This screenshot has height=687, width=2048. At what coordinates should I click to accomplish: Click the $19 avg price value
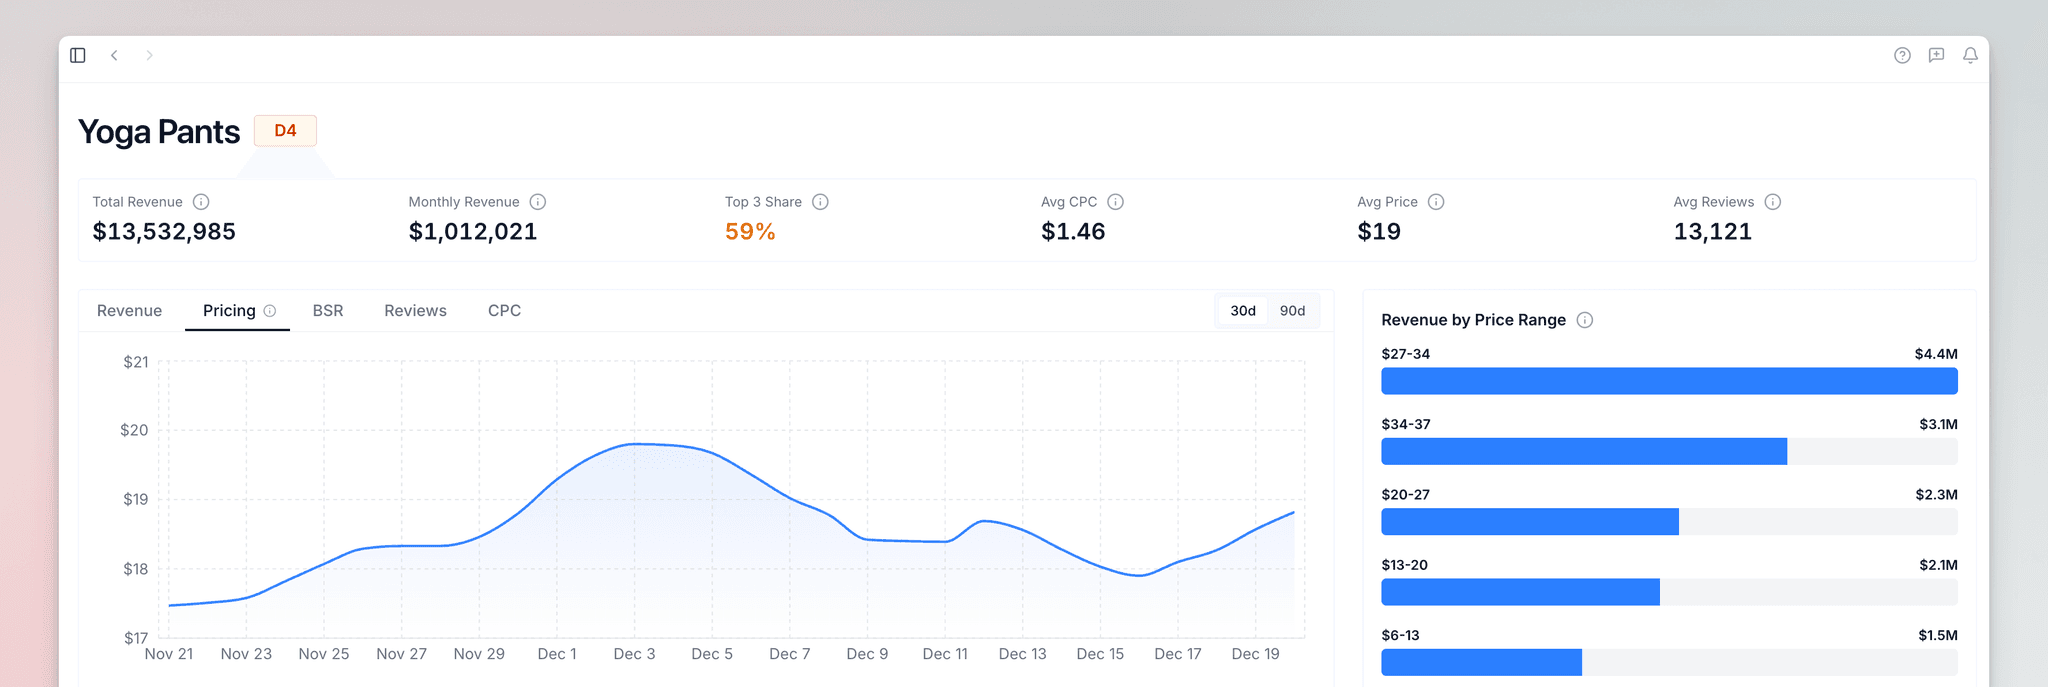1379,232
